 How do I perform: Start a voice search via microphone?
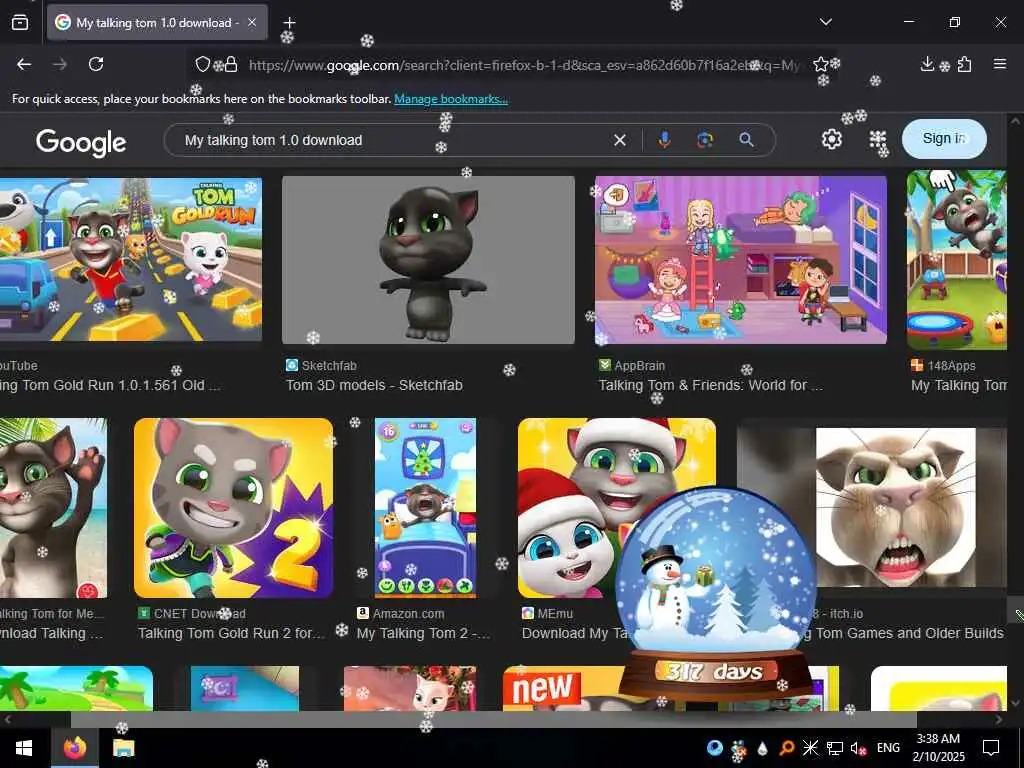(x=664, y=140)
